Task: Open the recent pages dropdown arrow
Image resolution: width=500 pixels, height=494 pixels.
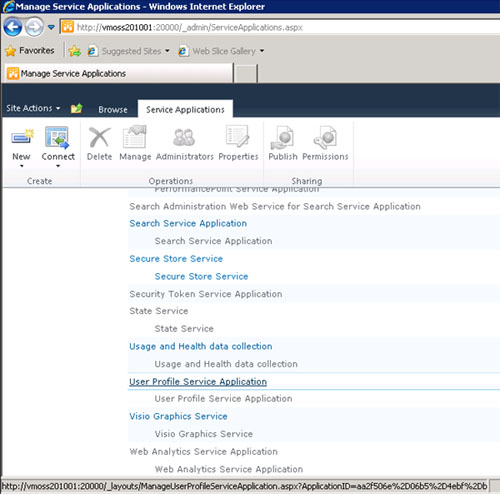Action: pos(51,27)
